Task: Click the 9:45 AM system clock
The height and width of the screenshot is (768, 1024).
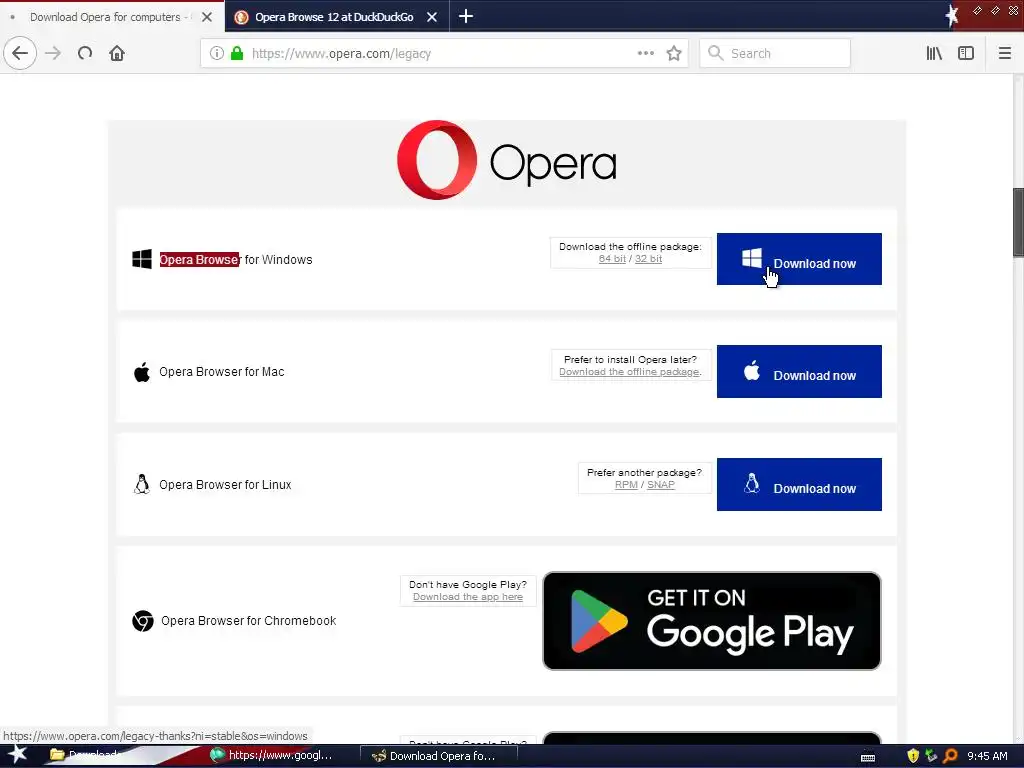Action: (987, 756)
